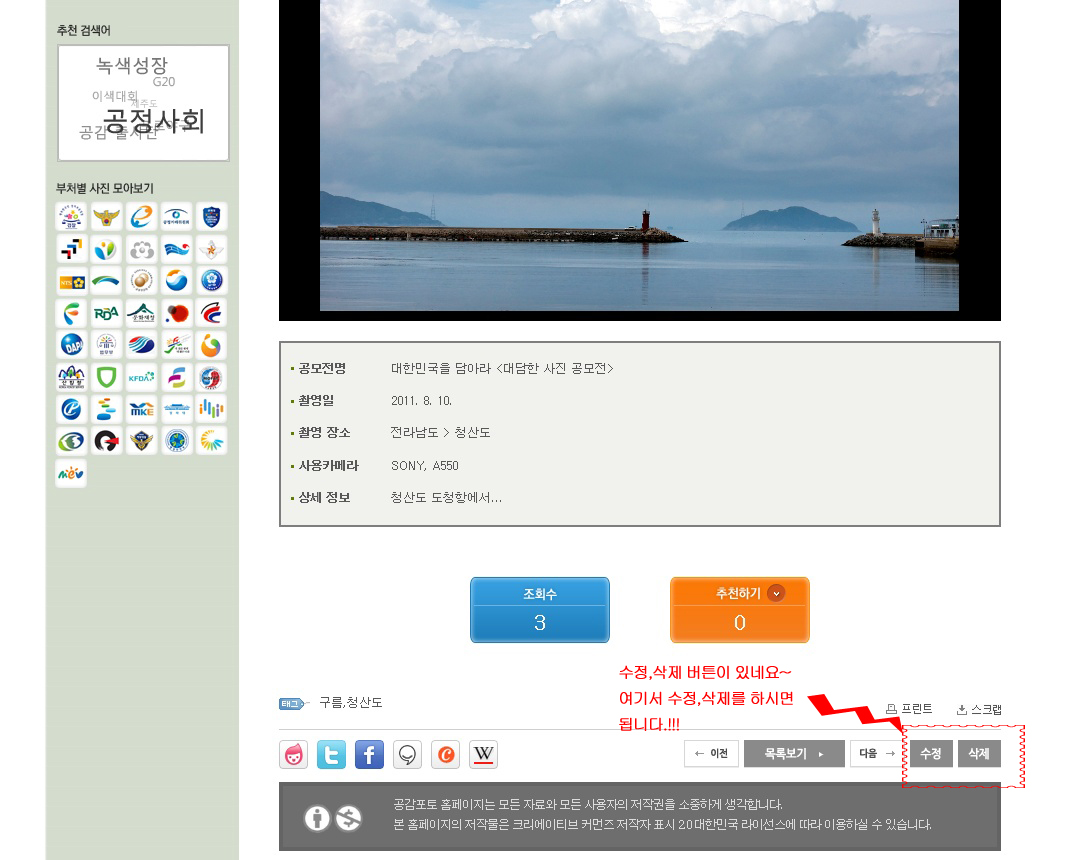Delete the post with 삭제 button

pos(979,753)
